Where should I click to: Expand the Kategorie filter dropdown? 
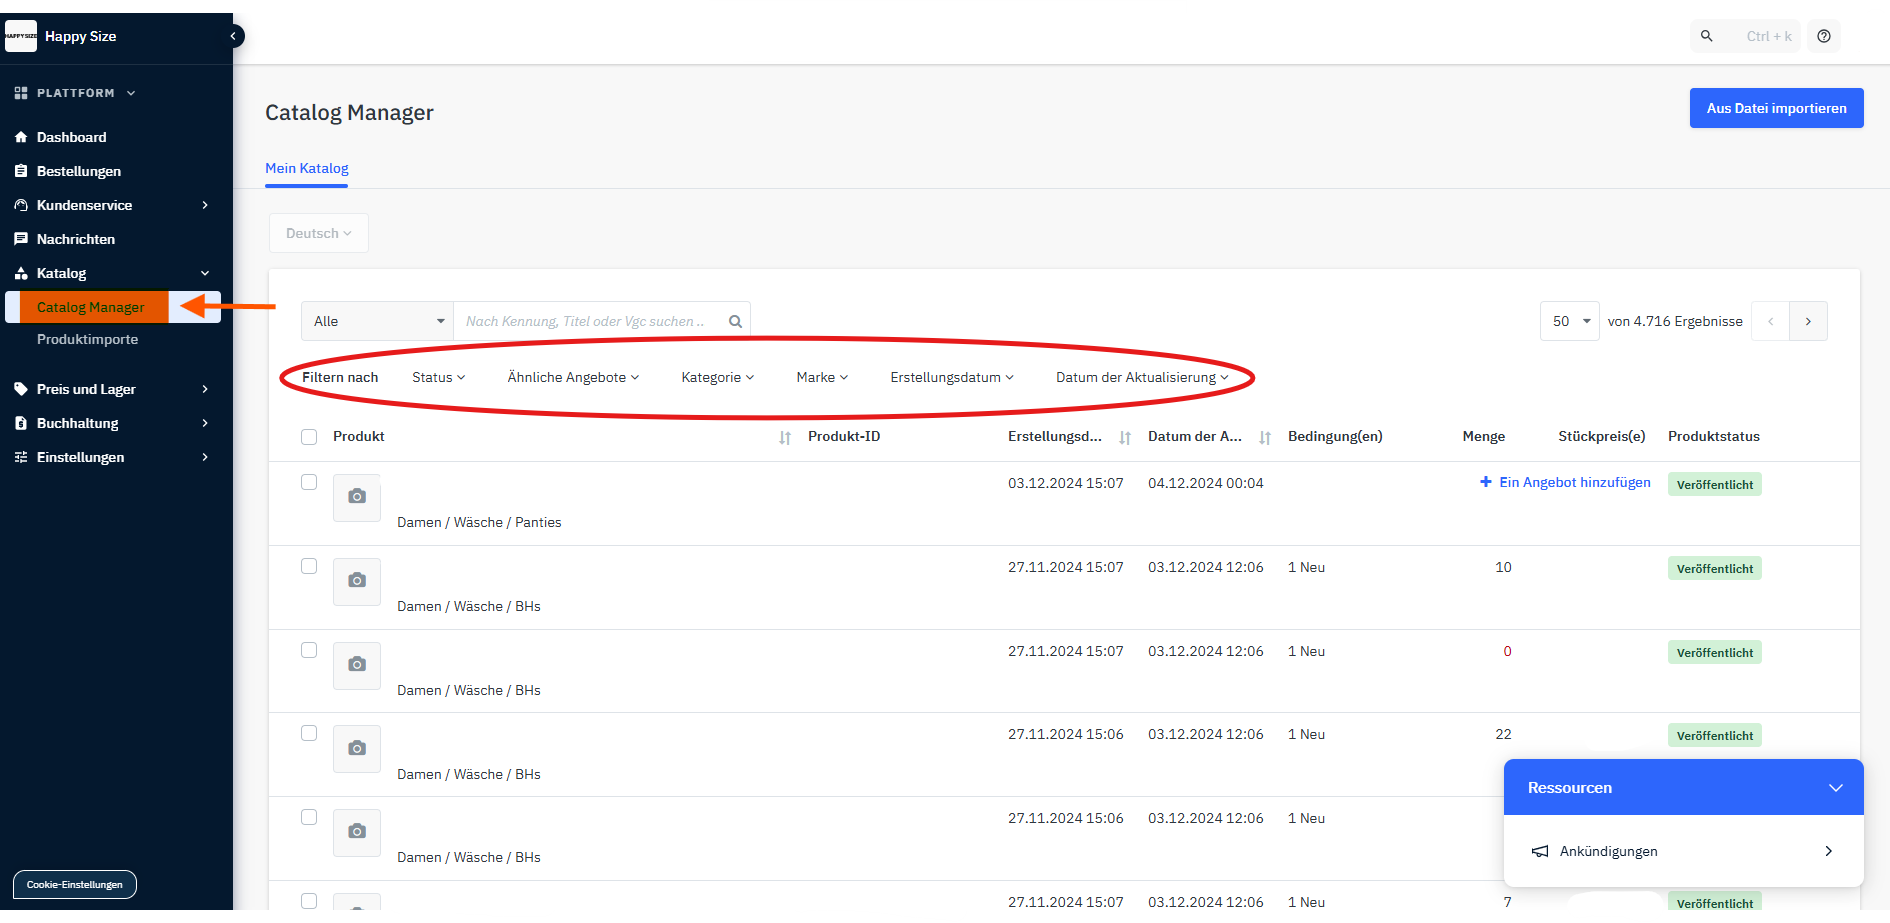[x=717, y=377]
